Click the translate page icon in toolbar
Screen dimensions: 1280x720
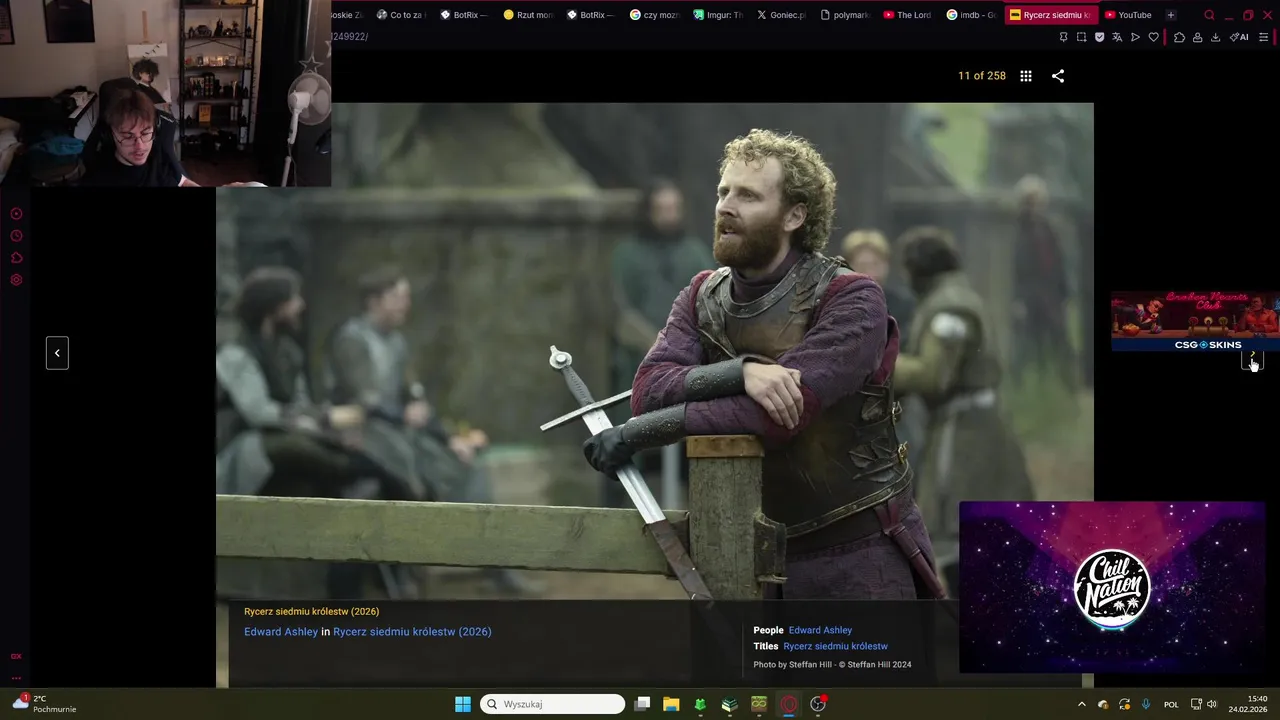click(1117, 37)
